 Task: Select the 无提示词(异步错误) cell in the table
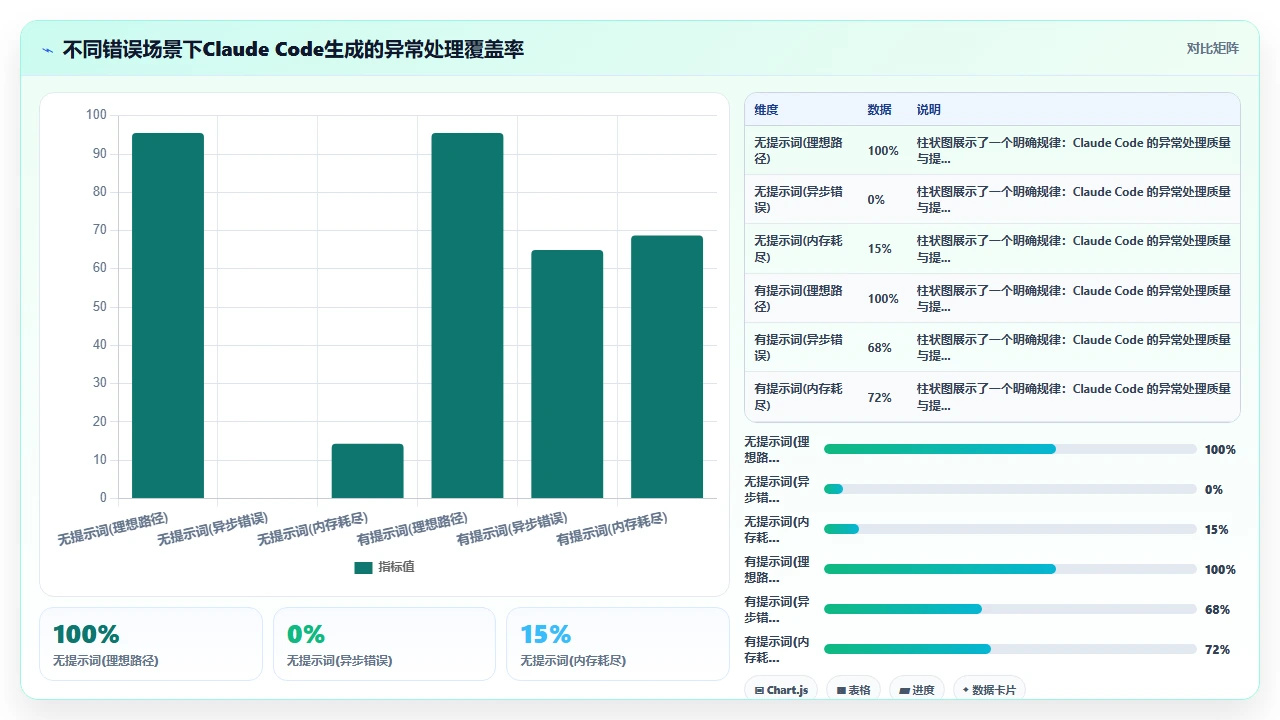801,199
